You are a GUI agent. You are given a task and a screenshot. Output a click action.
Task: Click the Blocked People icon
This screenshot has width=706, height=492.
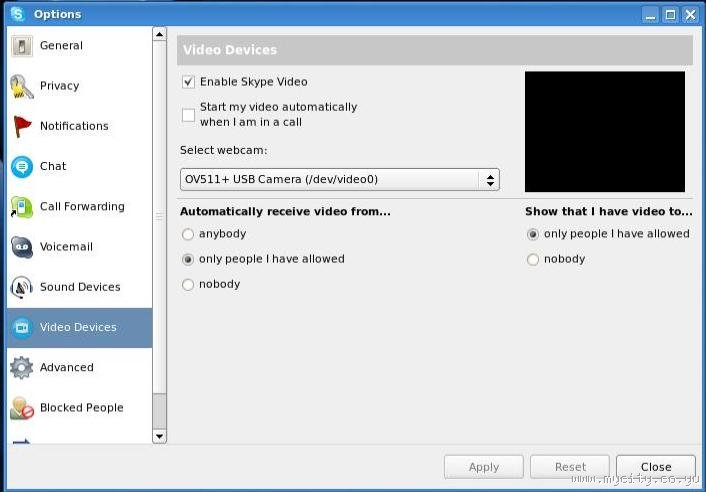[x=21, y=408]
